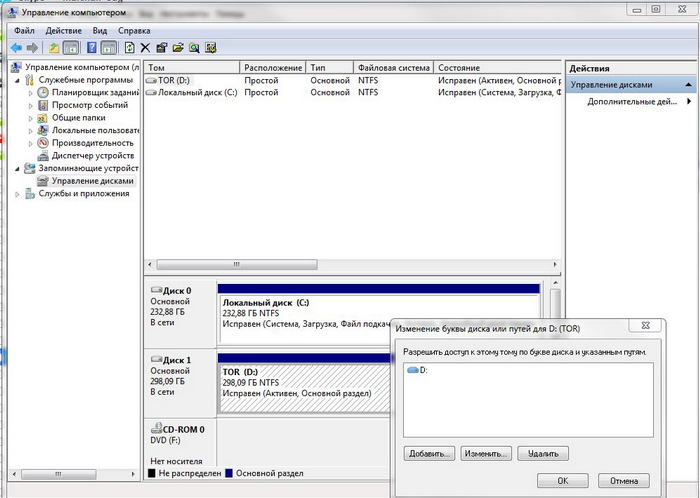
Task: Expand the Планировщик заданий tree node
Action: 30,93
